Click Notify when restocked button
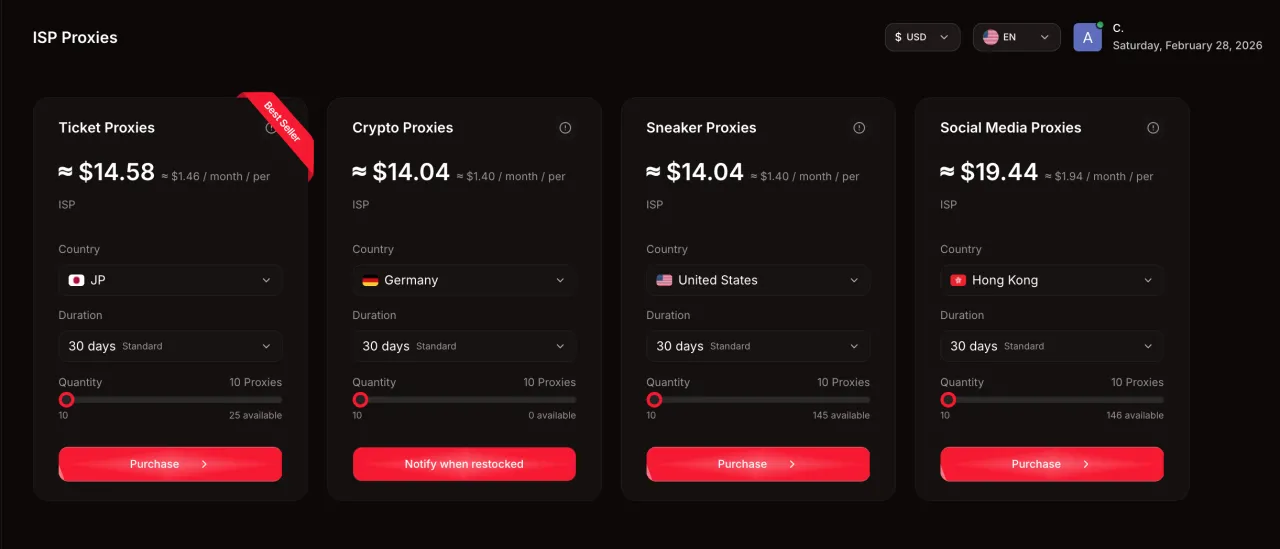 [464, 464]
